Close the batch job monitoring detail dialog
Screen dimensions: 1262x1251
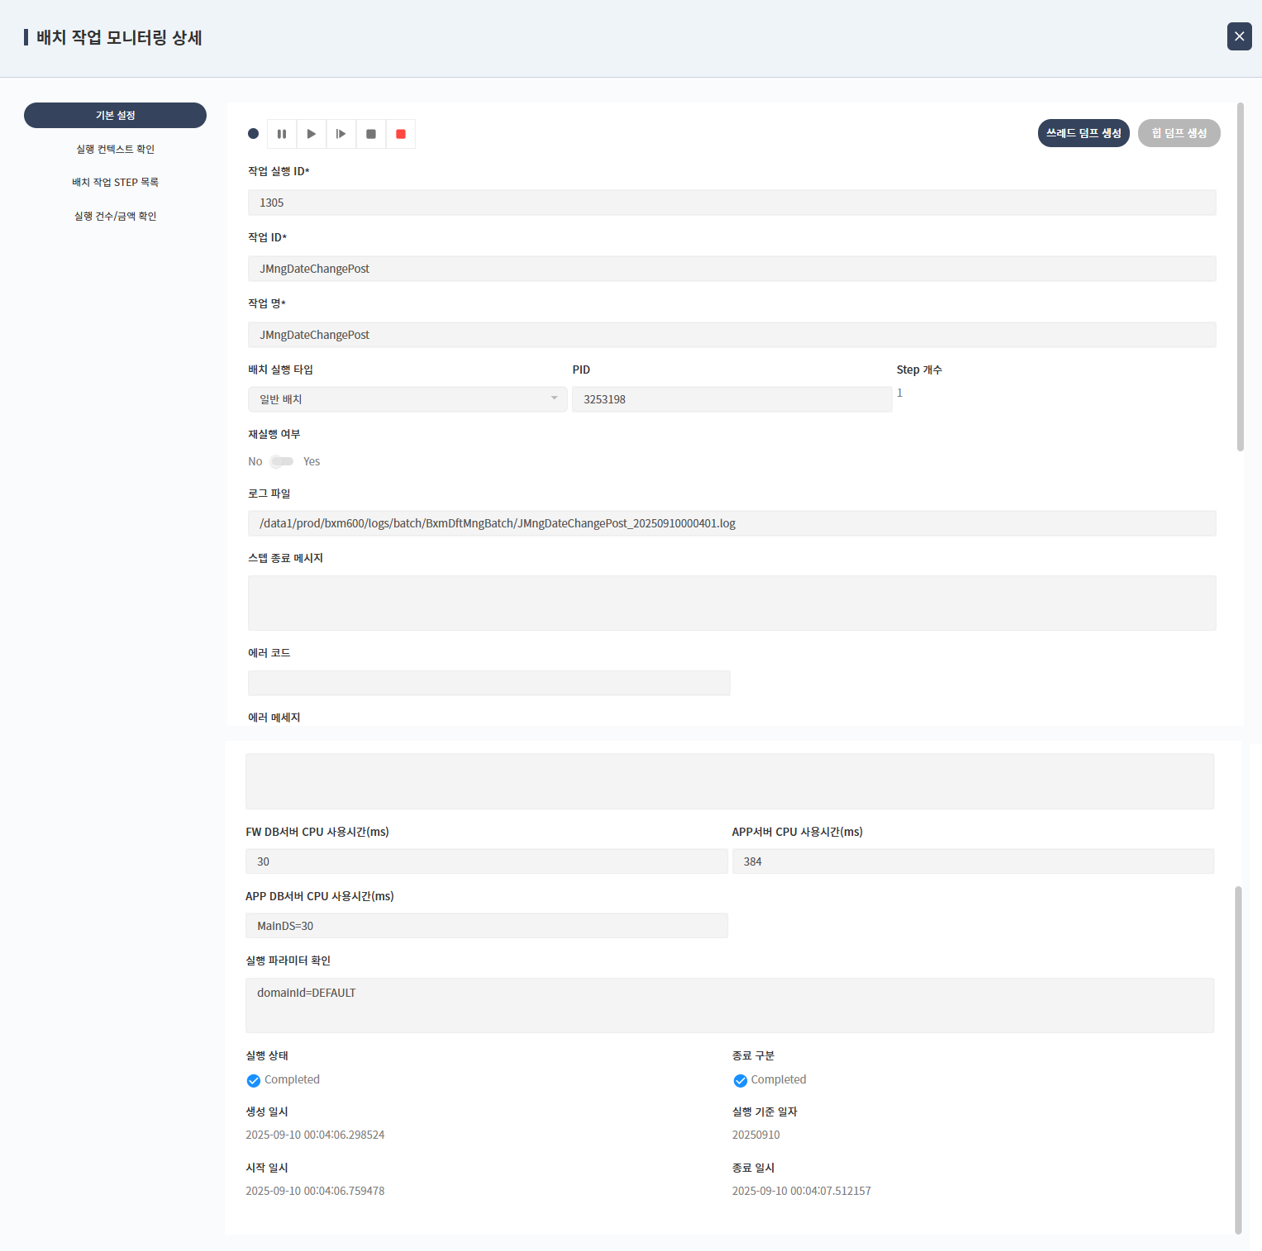(x=1239, y=37)
